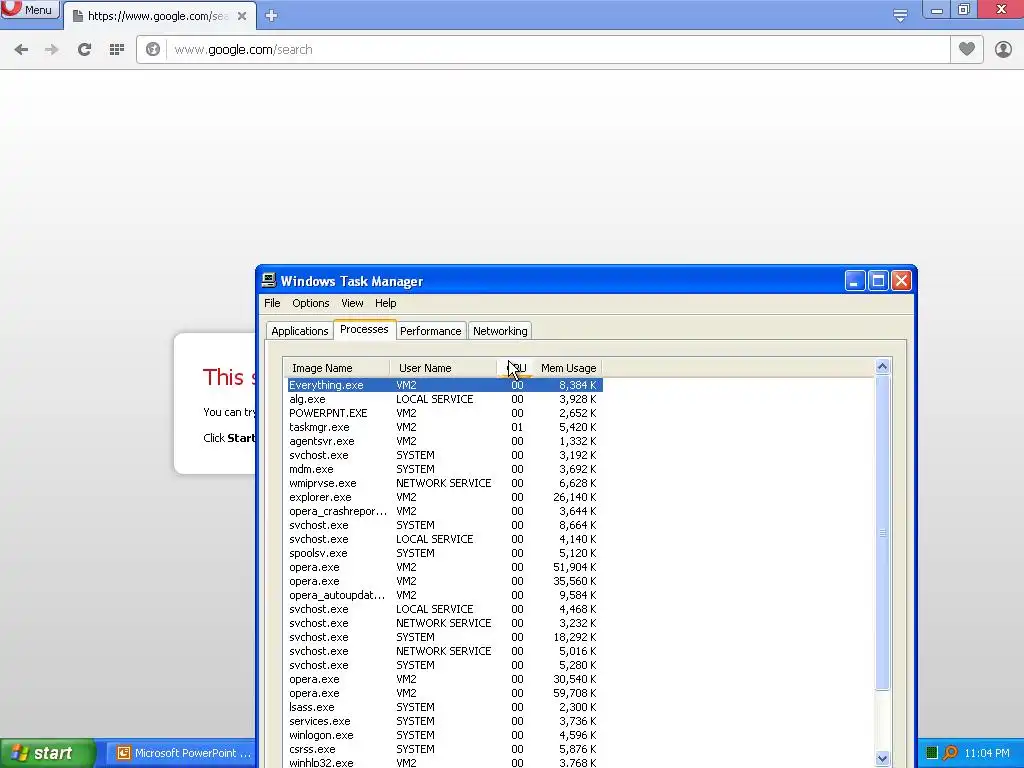Go back in Opera browser
Screen dimensions: 1024x768
[x=21, y=50]
